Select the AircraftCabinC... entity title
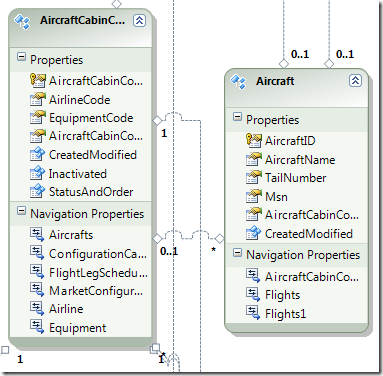The width and height of the screenshot is (383, 376). click(x=83, y=20)
